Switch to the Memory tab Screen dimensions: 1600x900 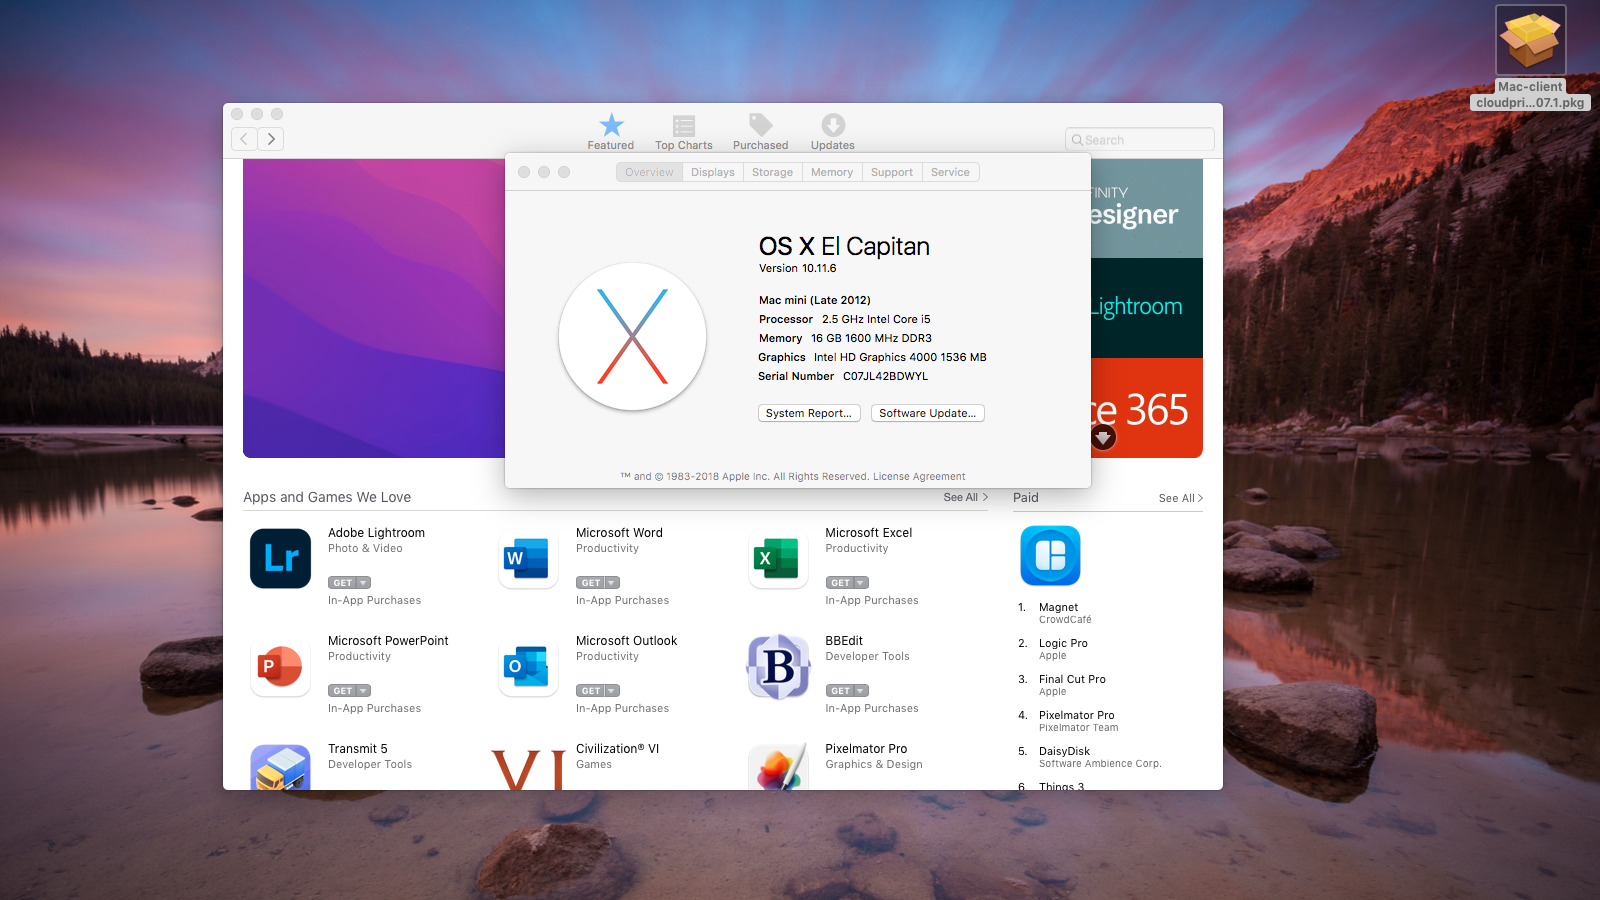coord(832,172)
